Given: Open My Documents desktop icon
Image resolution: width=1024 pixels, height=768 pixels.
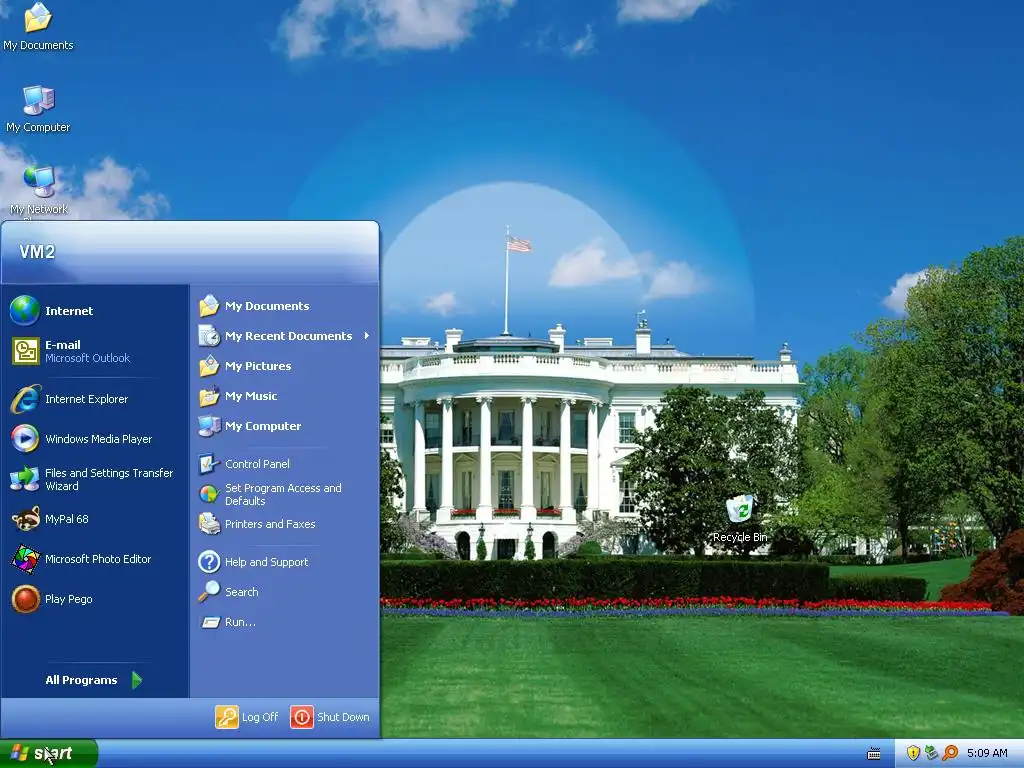Looking at the screenshot, I should point(38,18).
